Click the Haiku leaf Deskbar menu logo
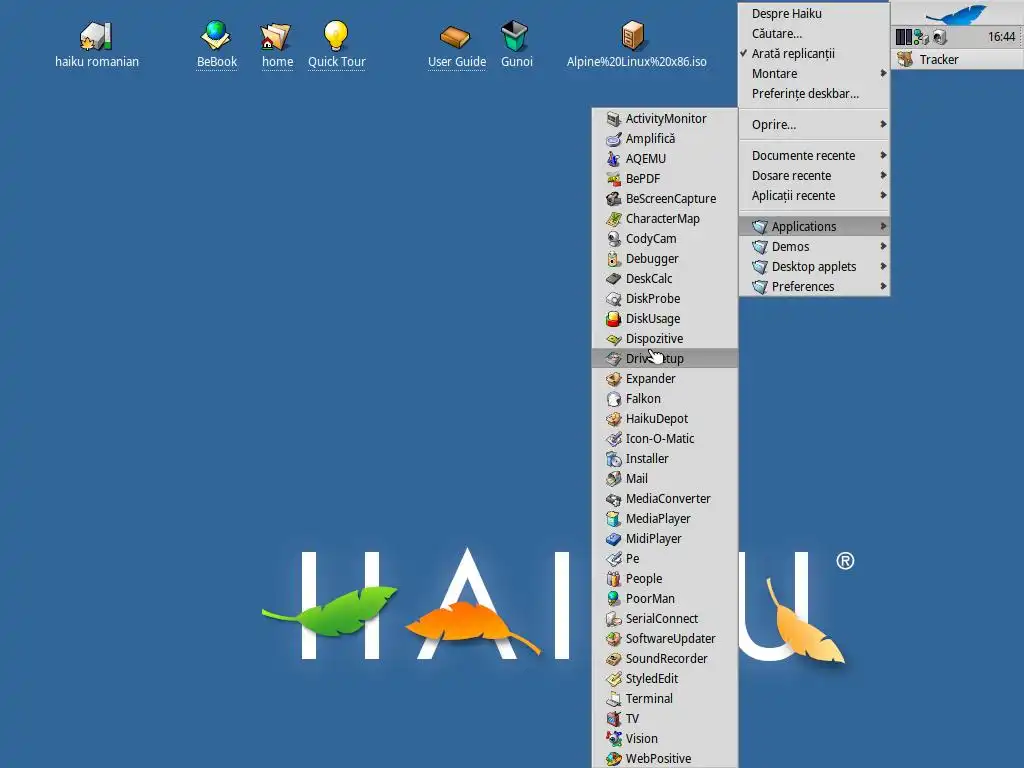1024x768 pixels. coord(957,14)
